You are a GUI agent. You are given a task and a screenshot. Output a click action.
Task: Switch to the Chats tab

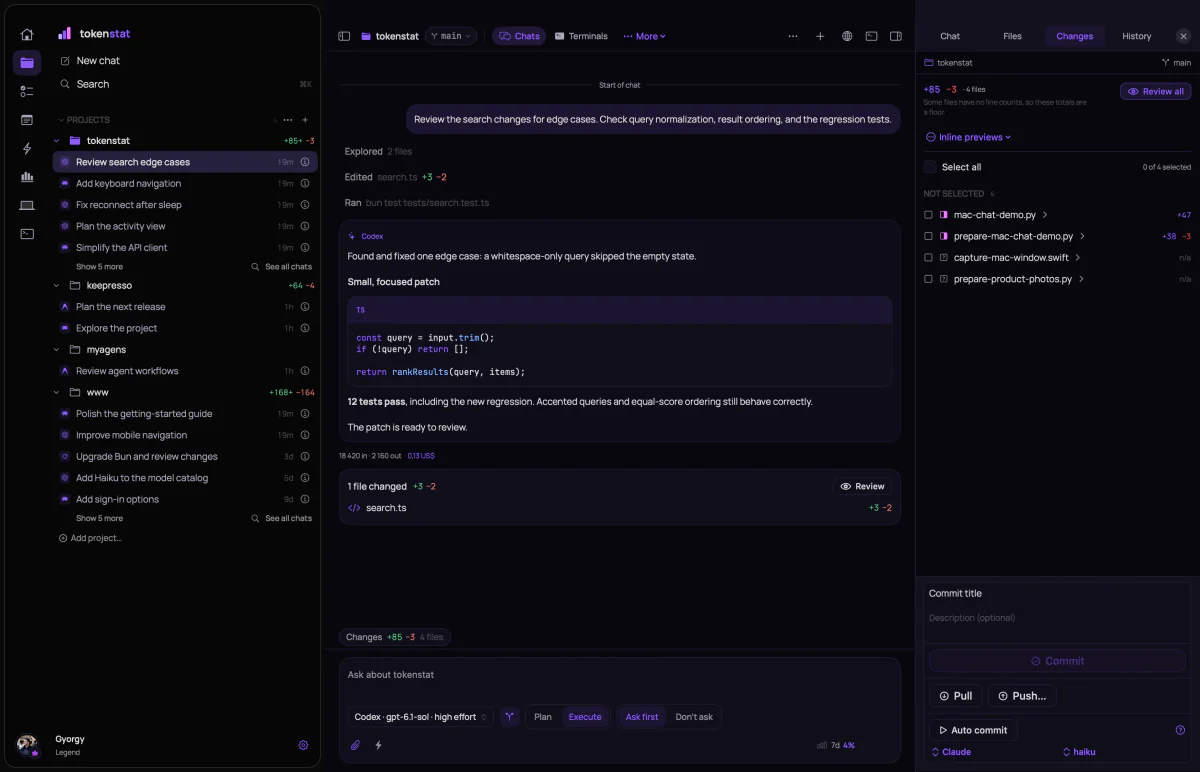point(519,36)
